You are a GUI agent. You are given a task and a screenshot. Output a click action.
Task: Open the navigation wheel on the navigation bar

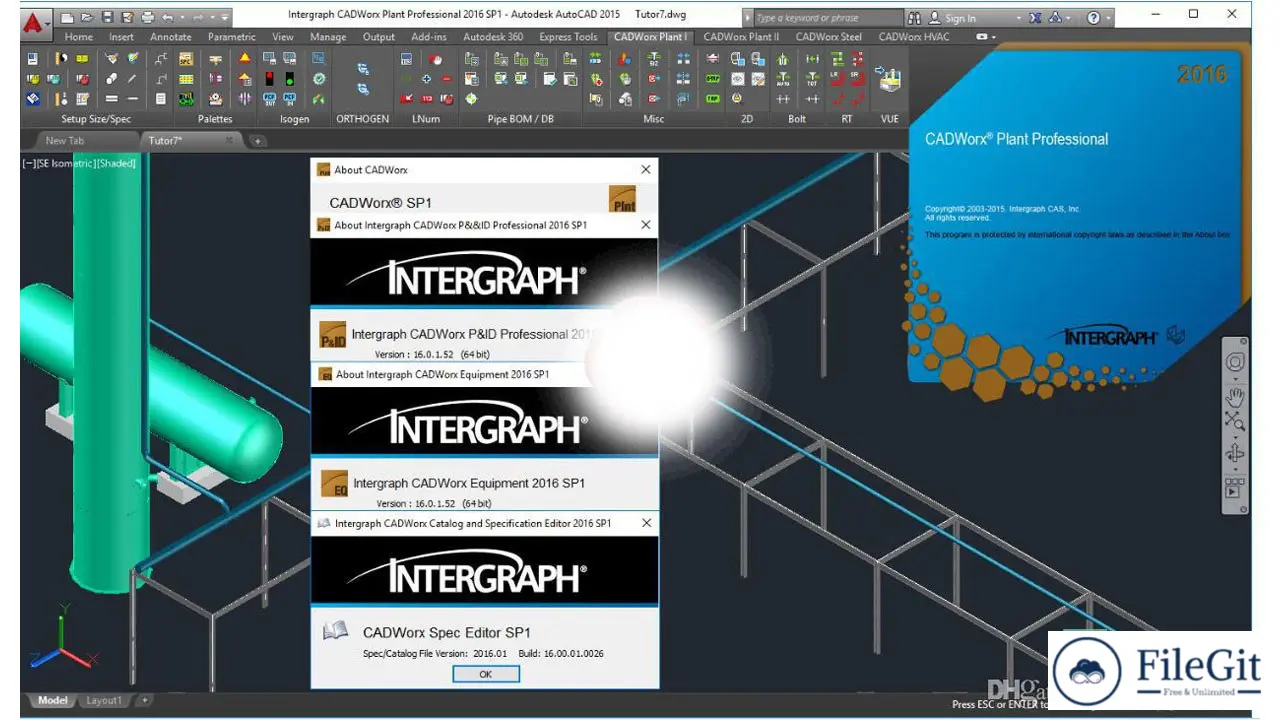point(1236,361)
